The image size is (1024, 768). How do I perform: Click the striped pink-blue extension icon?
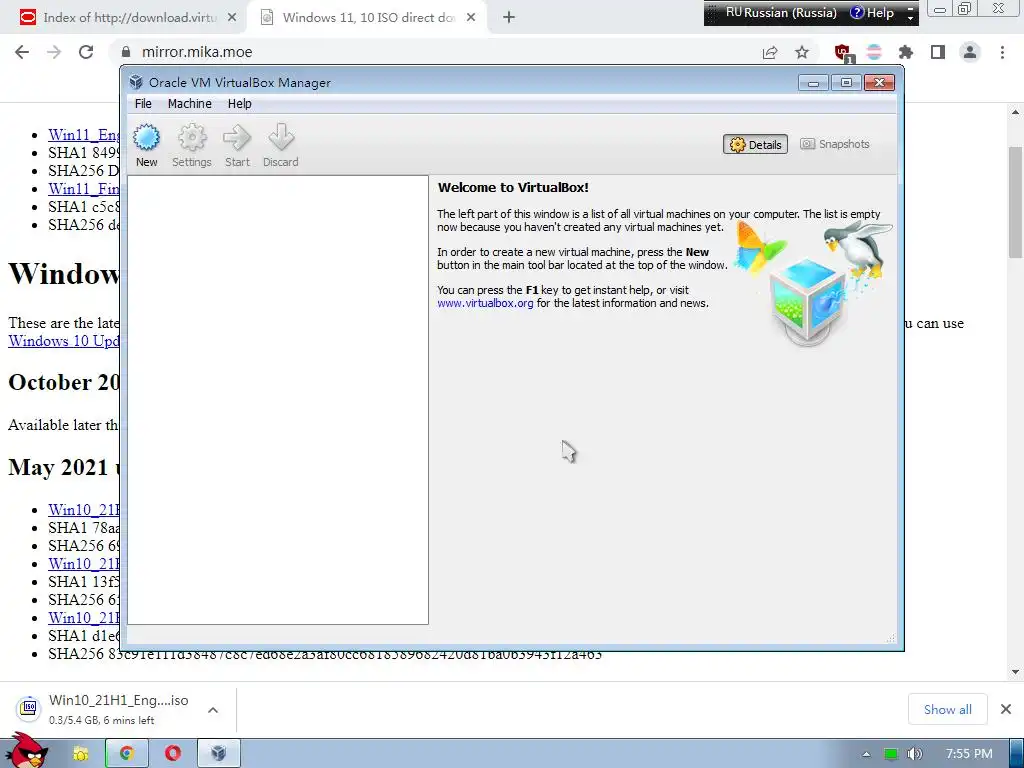874,52
